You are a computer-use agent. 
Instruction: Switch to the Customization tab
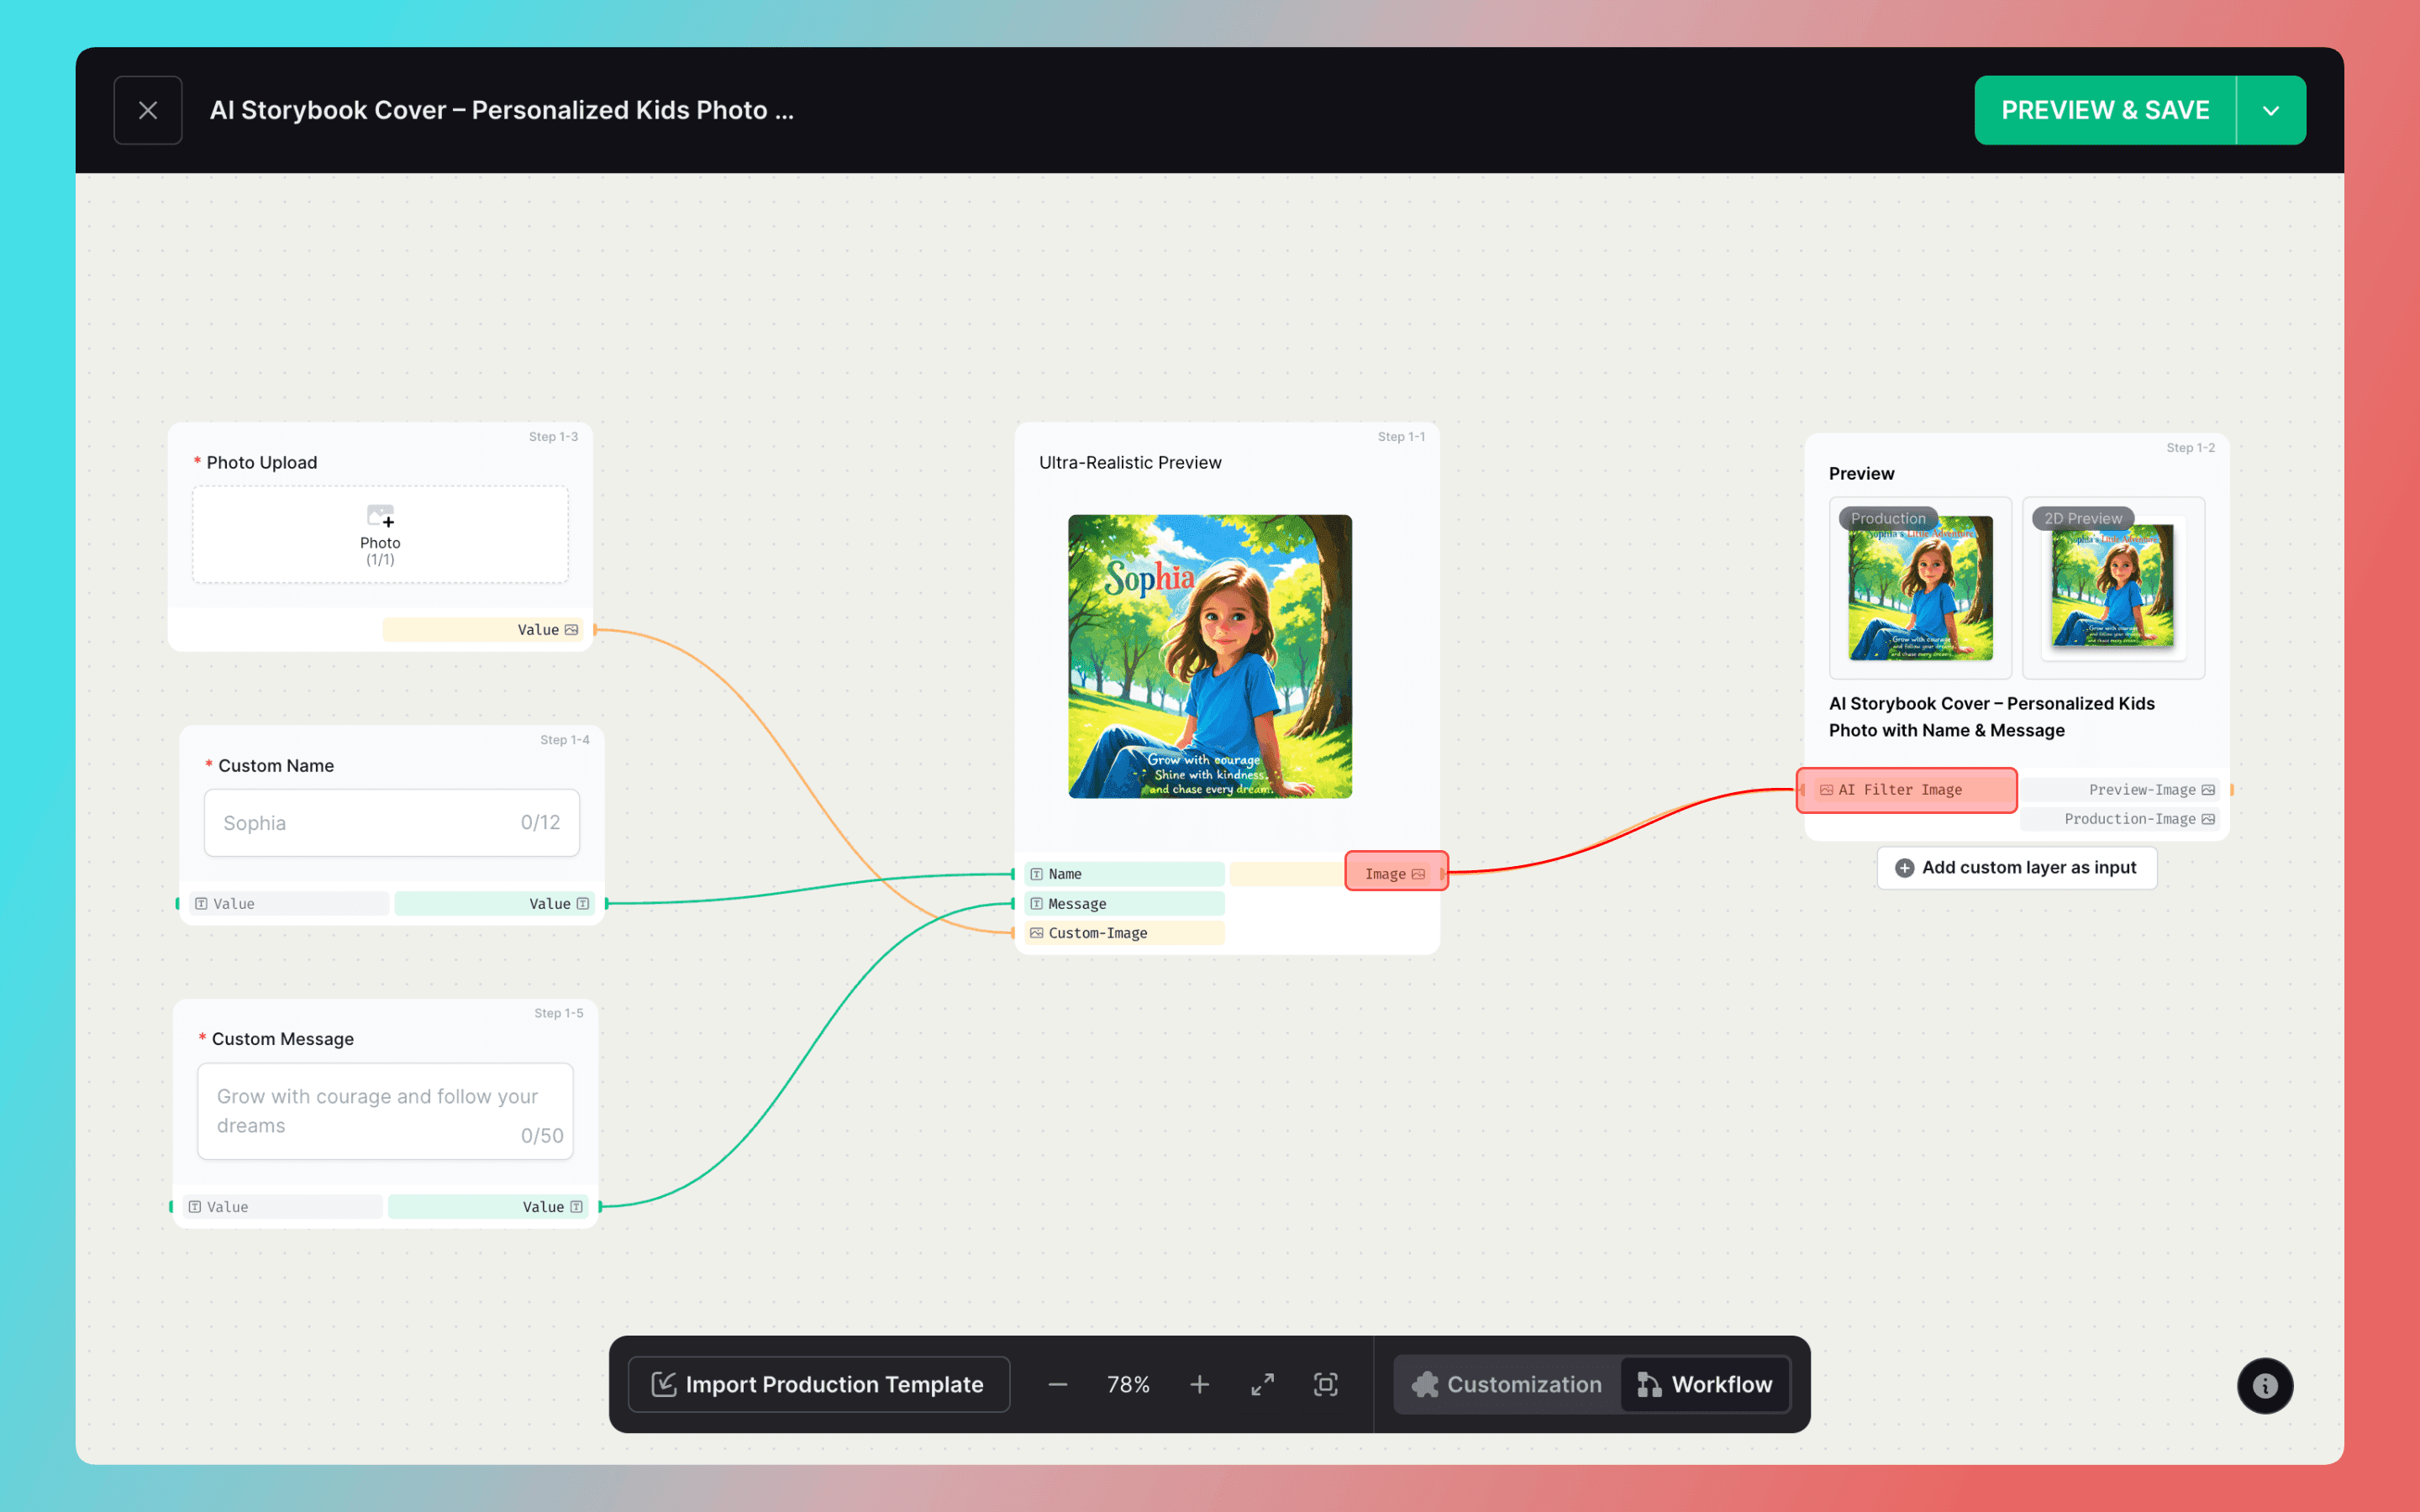[1506, 1384]
